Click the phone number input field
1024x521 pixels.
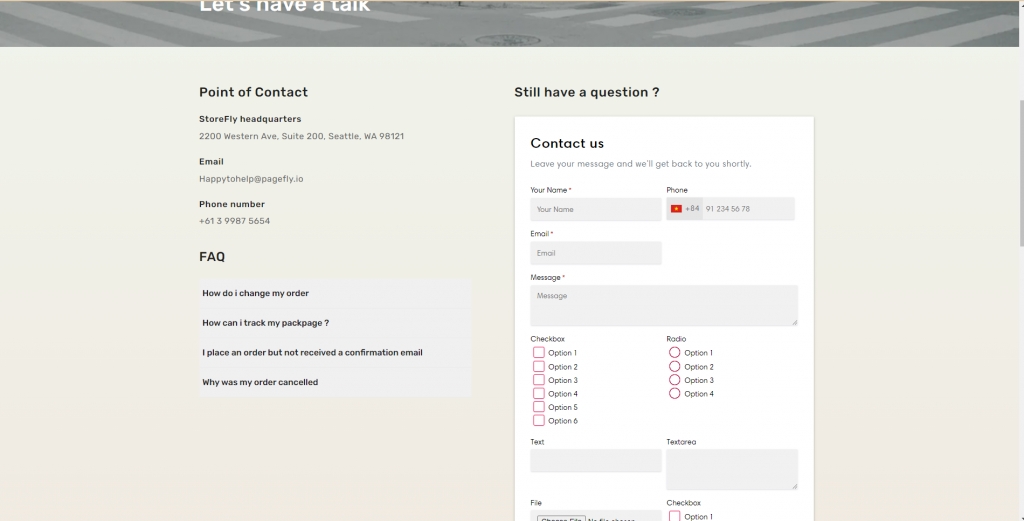point(747,209)
